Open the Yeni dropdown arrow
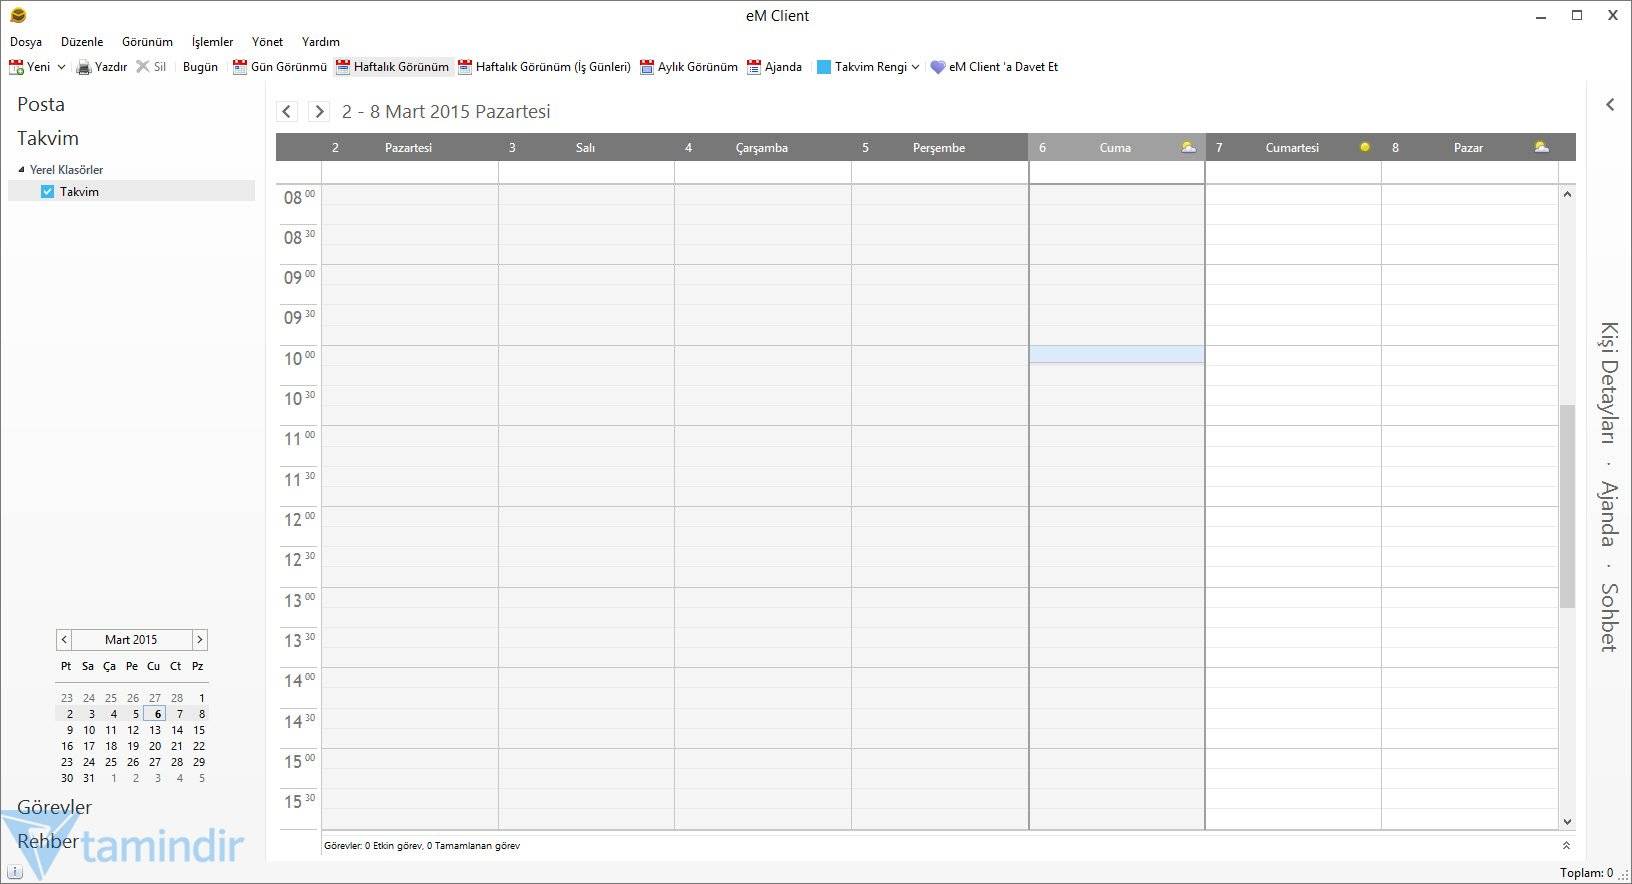1632x884 pixels. coord(61,67)
